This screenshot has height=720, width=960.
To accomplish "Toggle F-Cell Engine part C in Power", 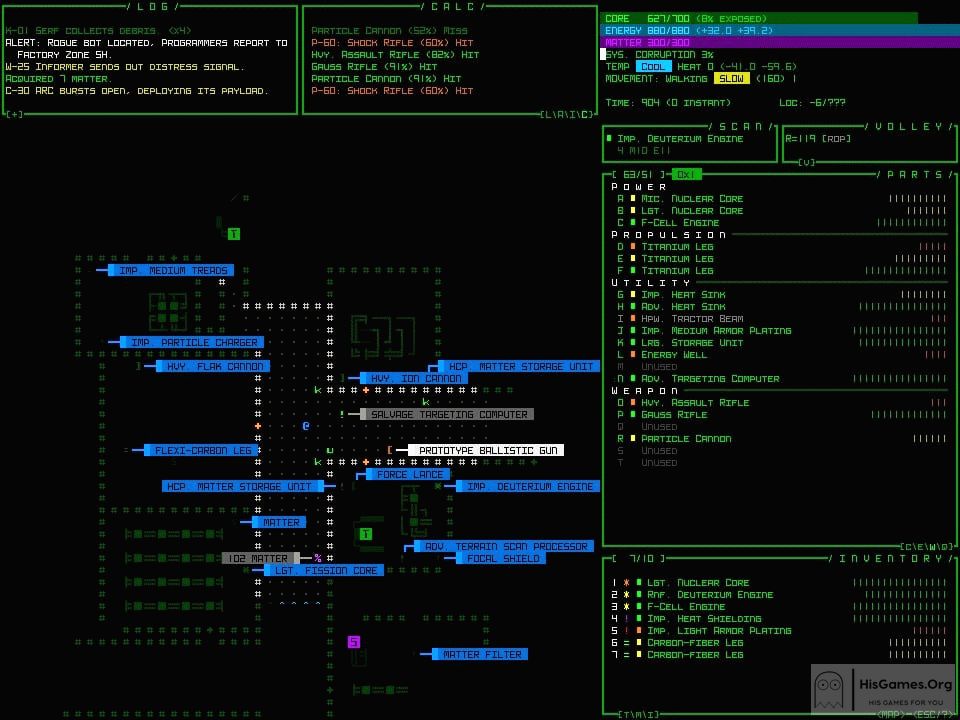I will tap(782, 222).
